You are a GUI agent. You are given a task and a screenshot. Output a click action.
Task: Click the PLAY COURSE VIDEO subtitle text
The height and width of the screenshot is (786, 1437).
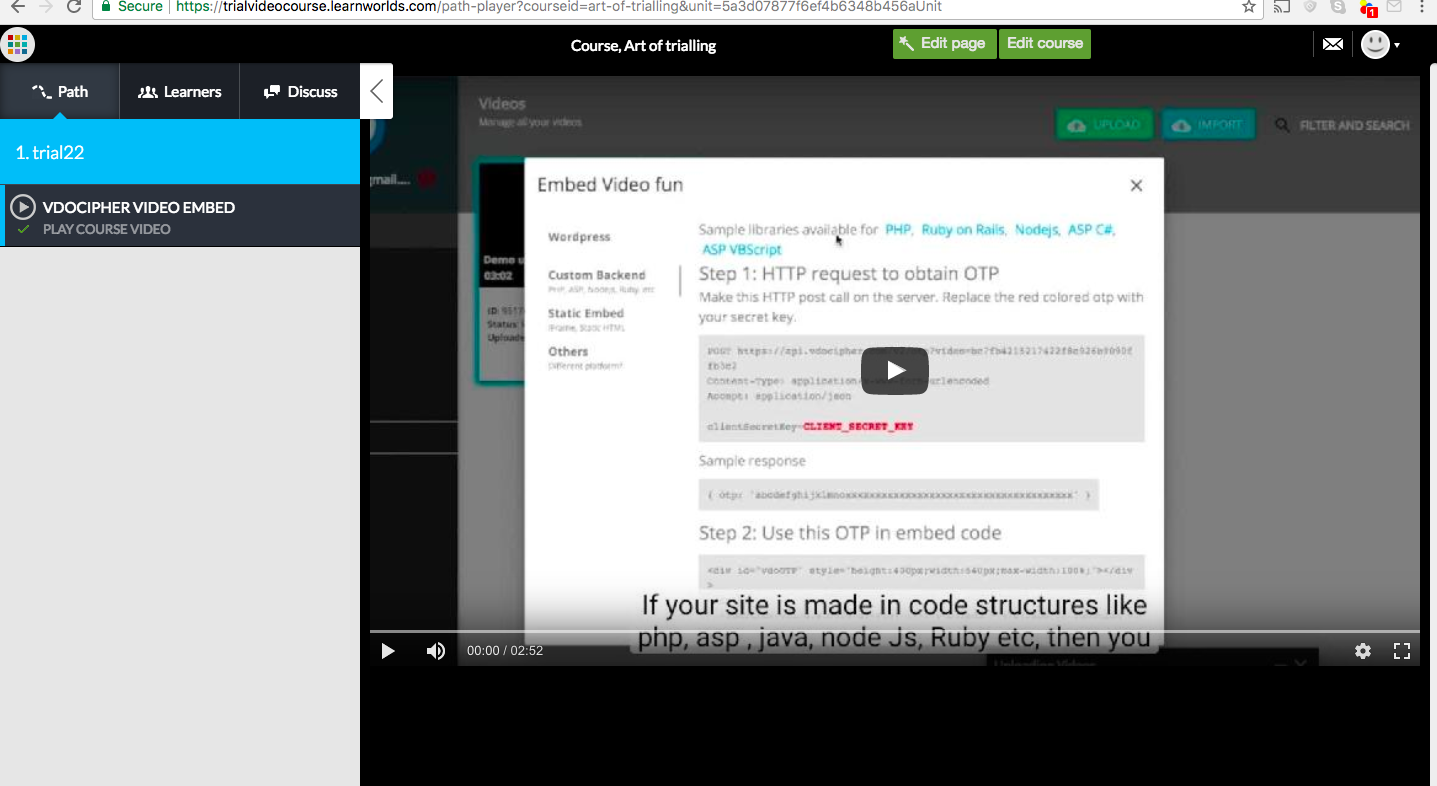pyautogui.click(x=106, y=229)
